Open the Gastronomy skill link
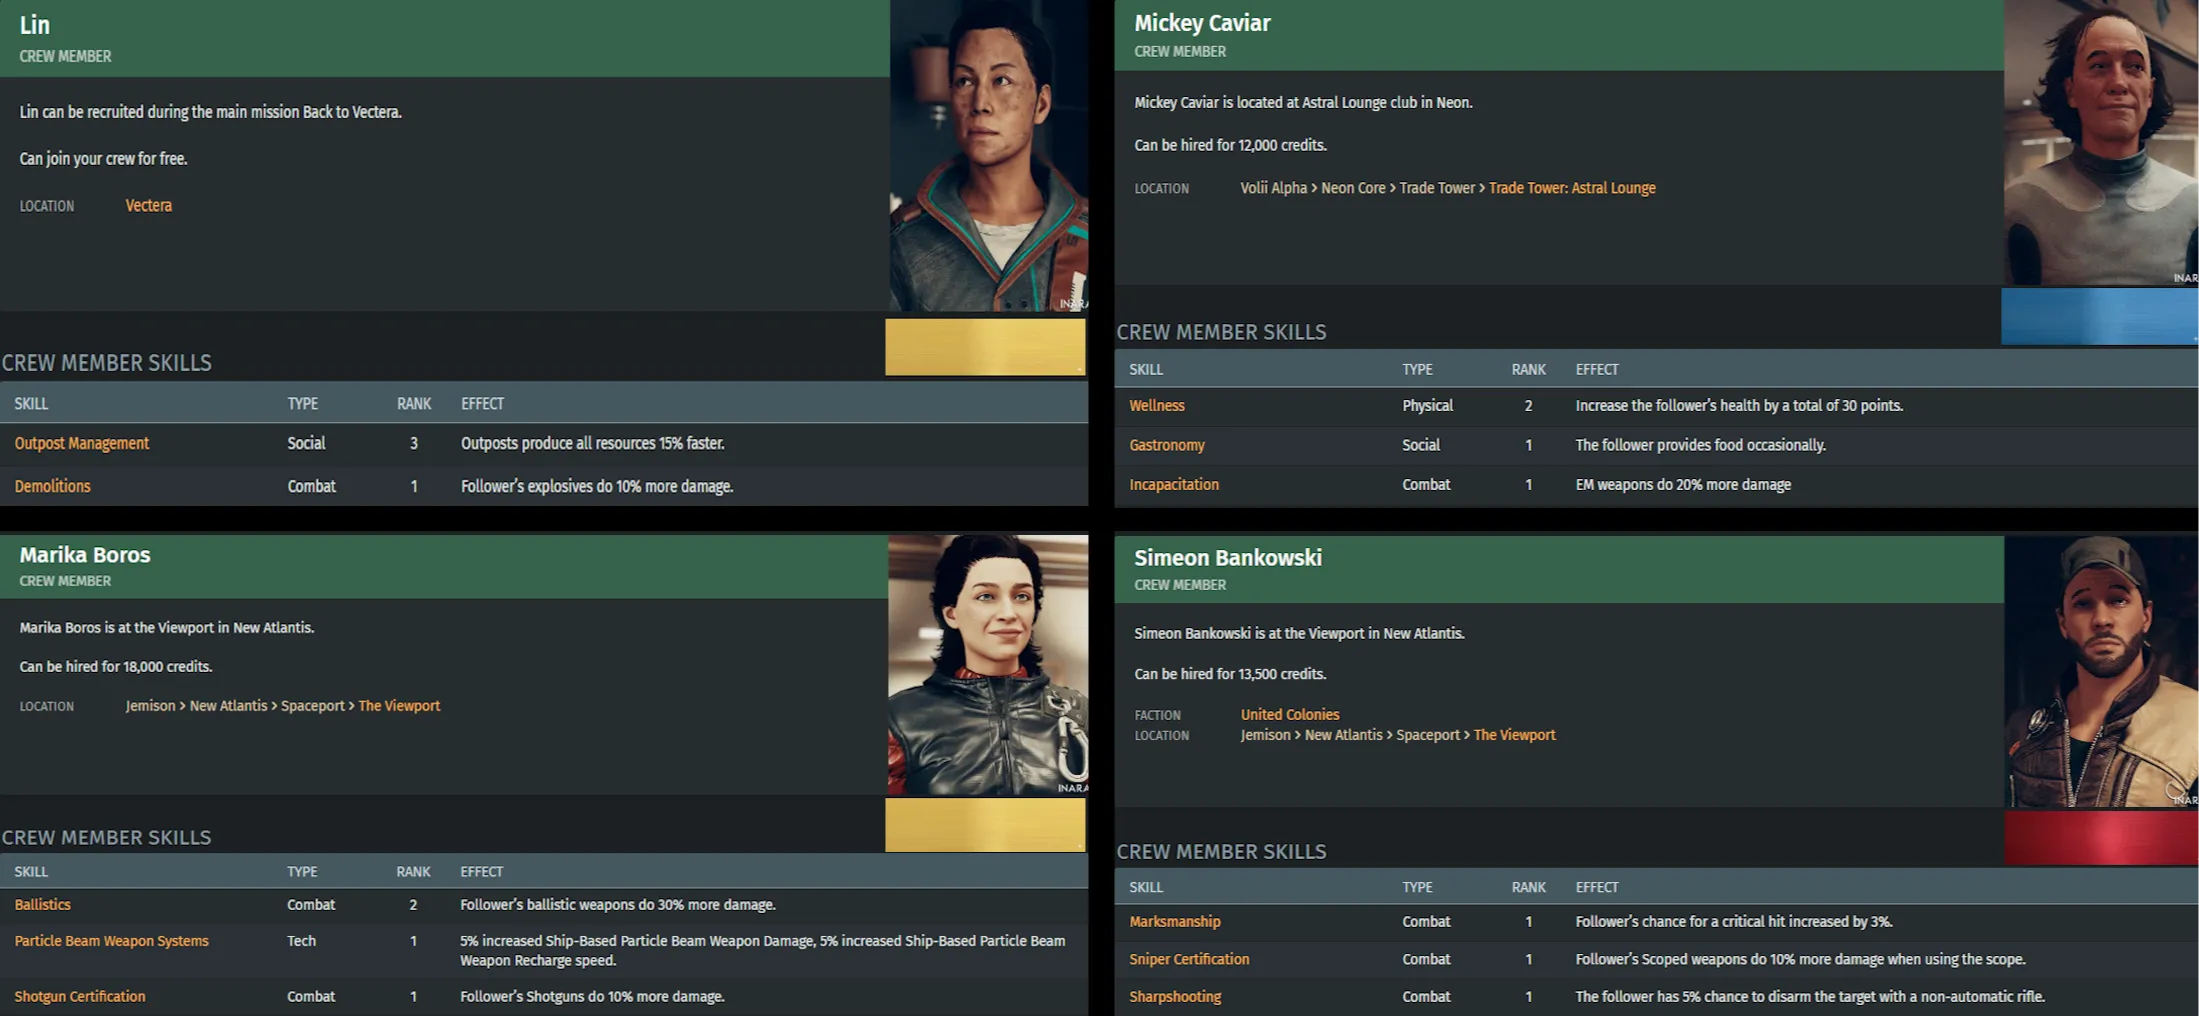Screen dimensions: 2199x1016 [1166, 445]
